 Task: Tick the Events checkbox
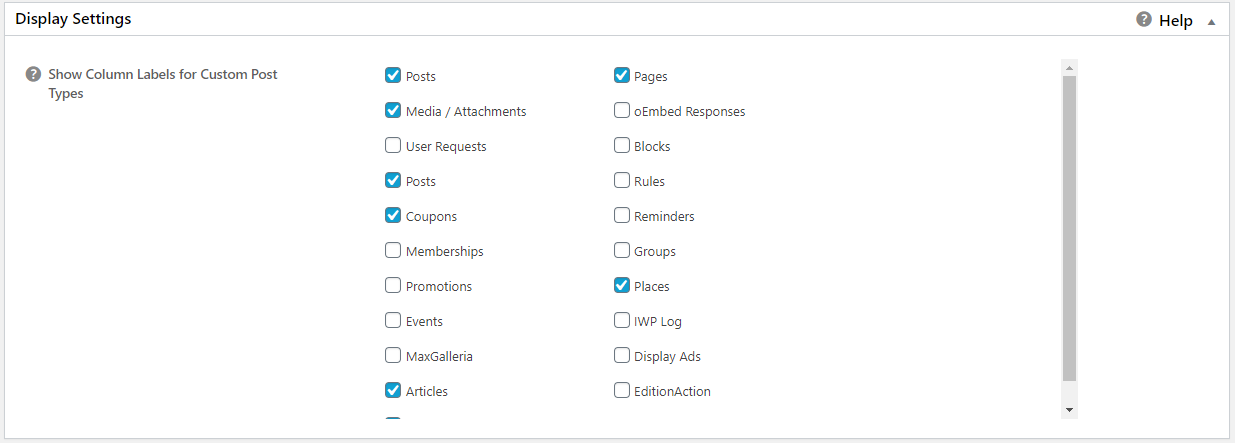pyautogui.click(x=393, y=321)
